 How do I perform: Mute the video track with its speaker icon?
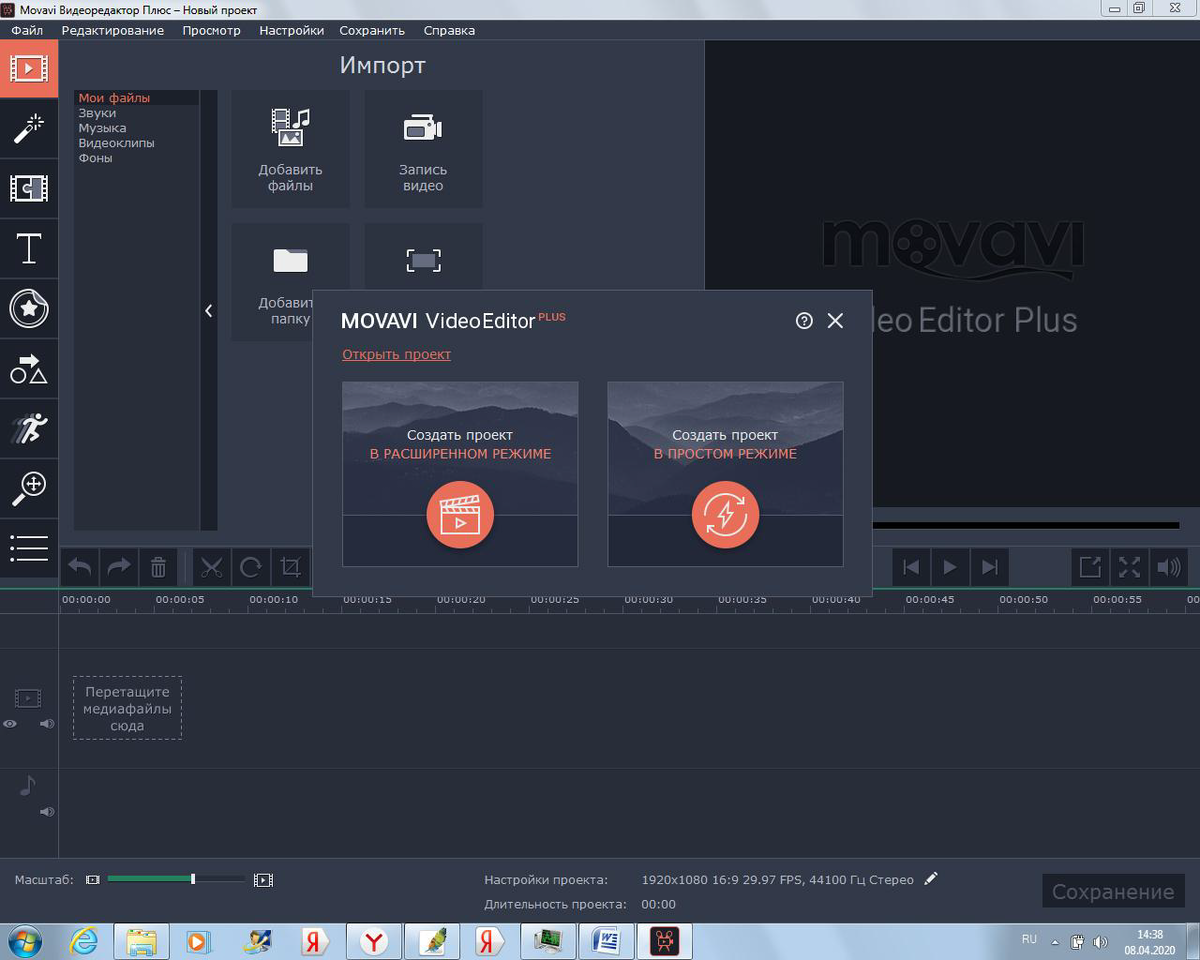click(x=46, y=724)
